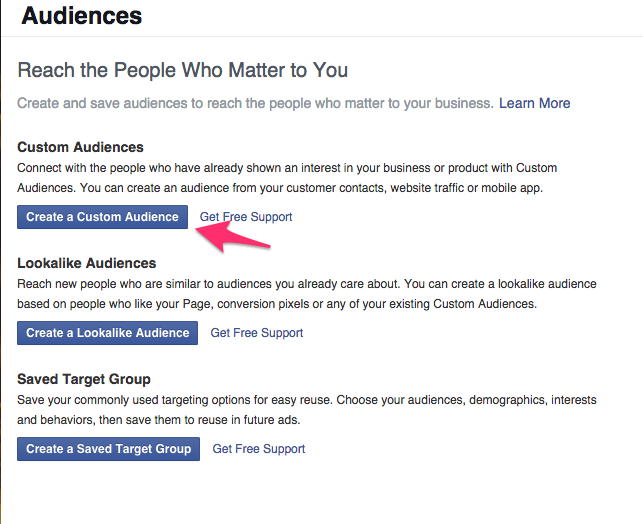This screenshot has width=643, height=524.
Task: Click the Create a Saved Target Group button
Action: 108,449
